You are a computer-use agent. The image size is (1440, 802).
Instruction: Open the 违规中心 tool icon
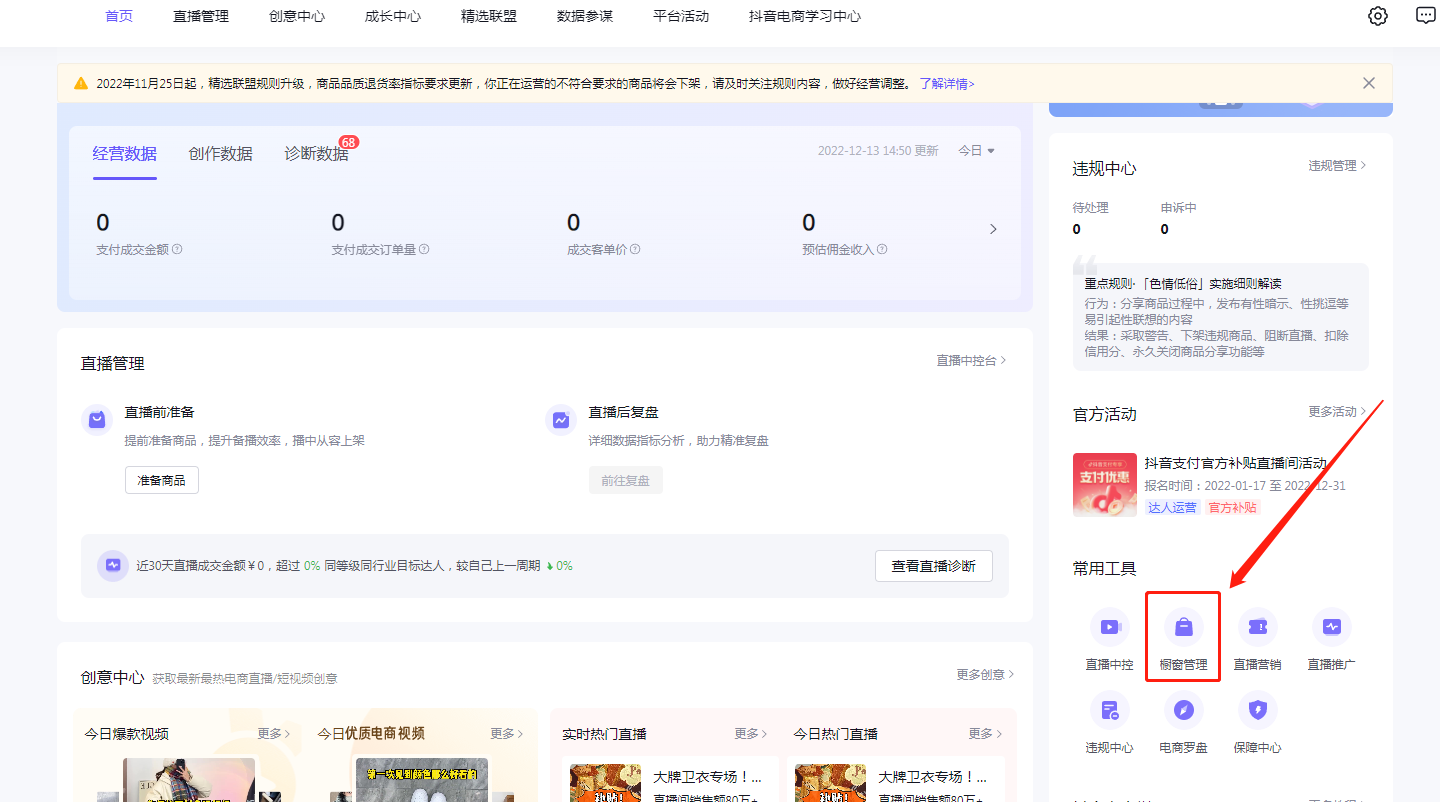1109,710
